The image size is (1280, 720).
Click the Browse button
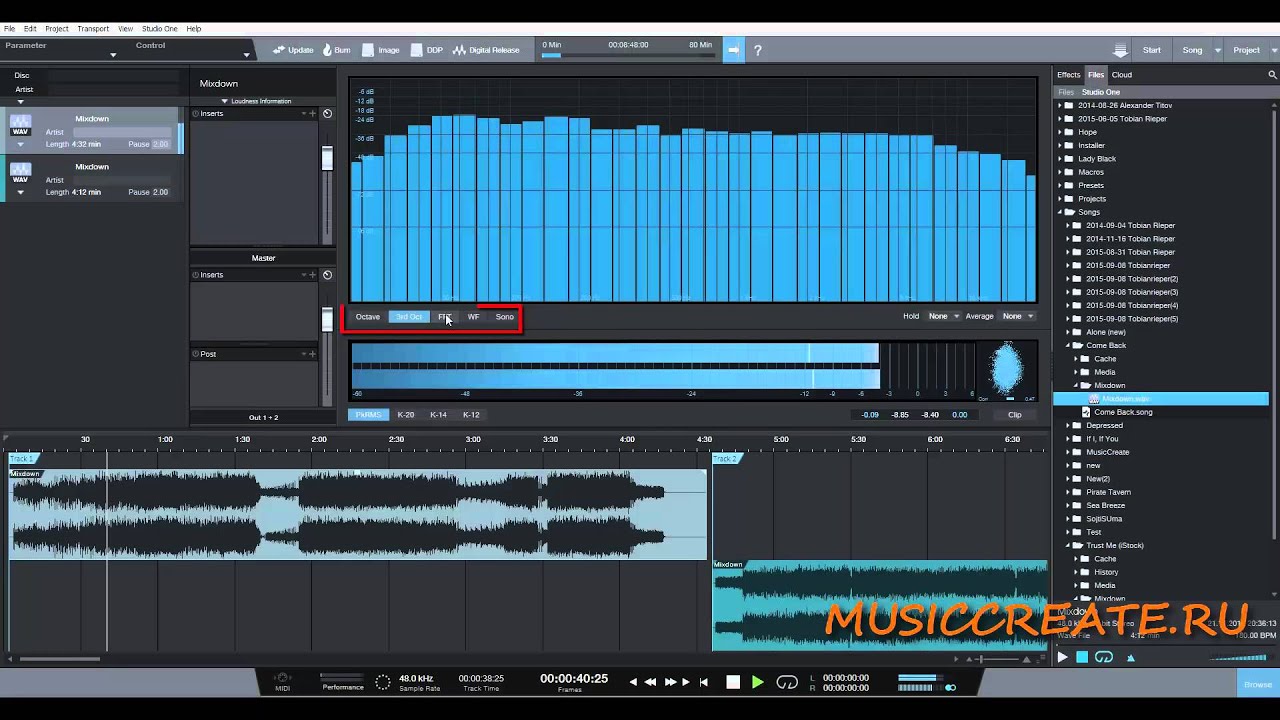coord(1257,685)
